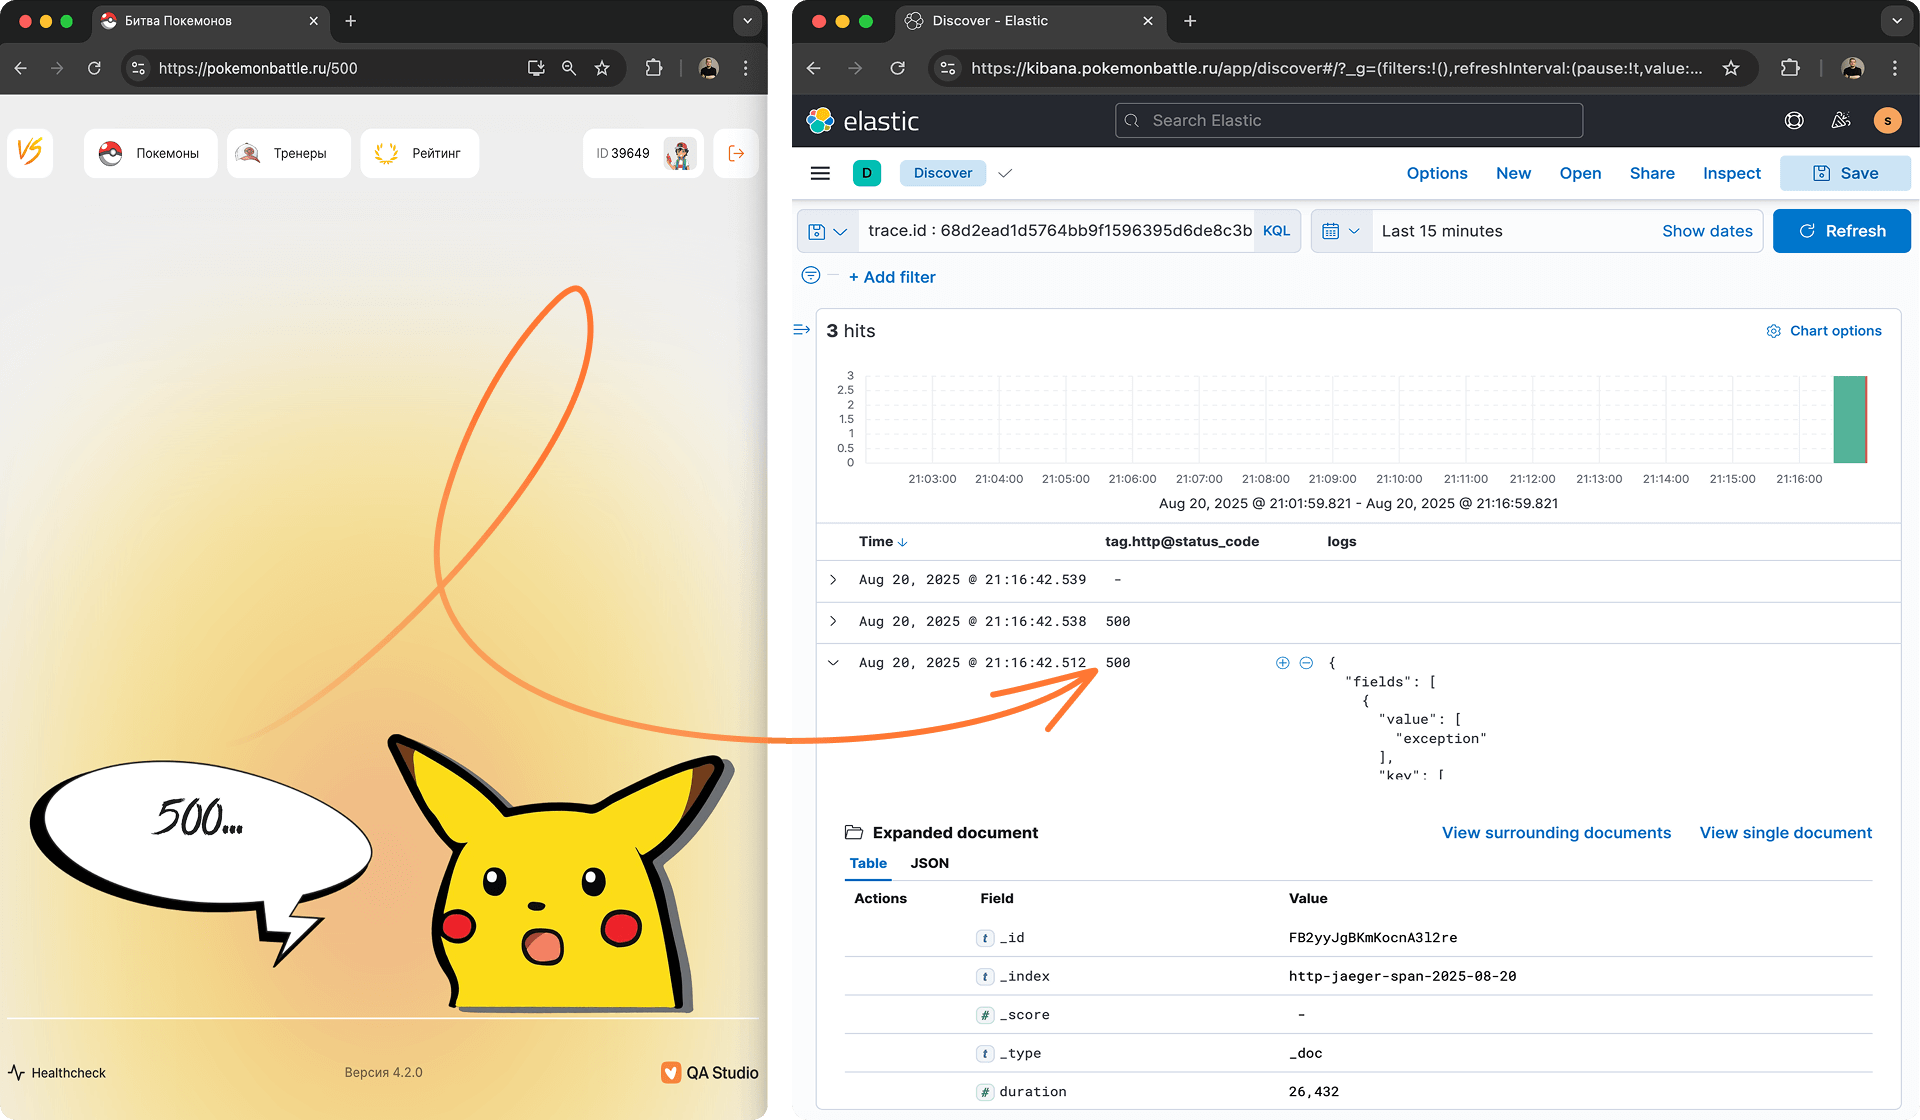Click the green histogram bar
This screenshot has width=1920, height=1120.
[1849, 420]
